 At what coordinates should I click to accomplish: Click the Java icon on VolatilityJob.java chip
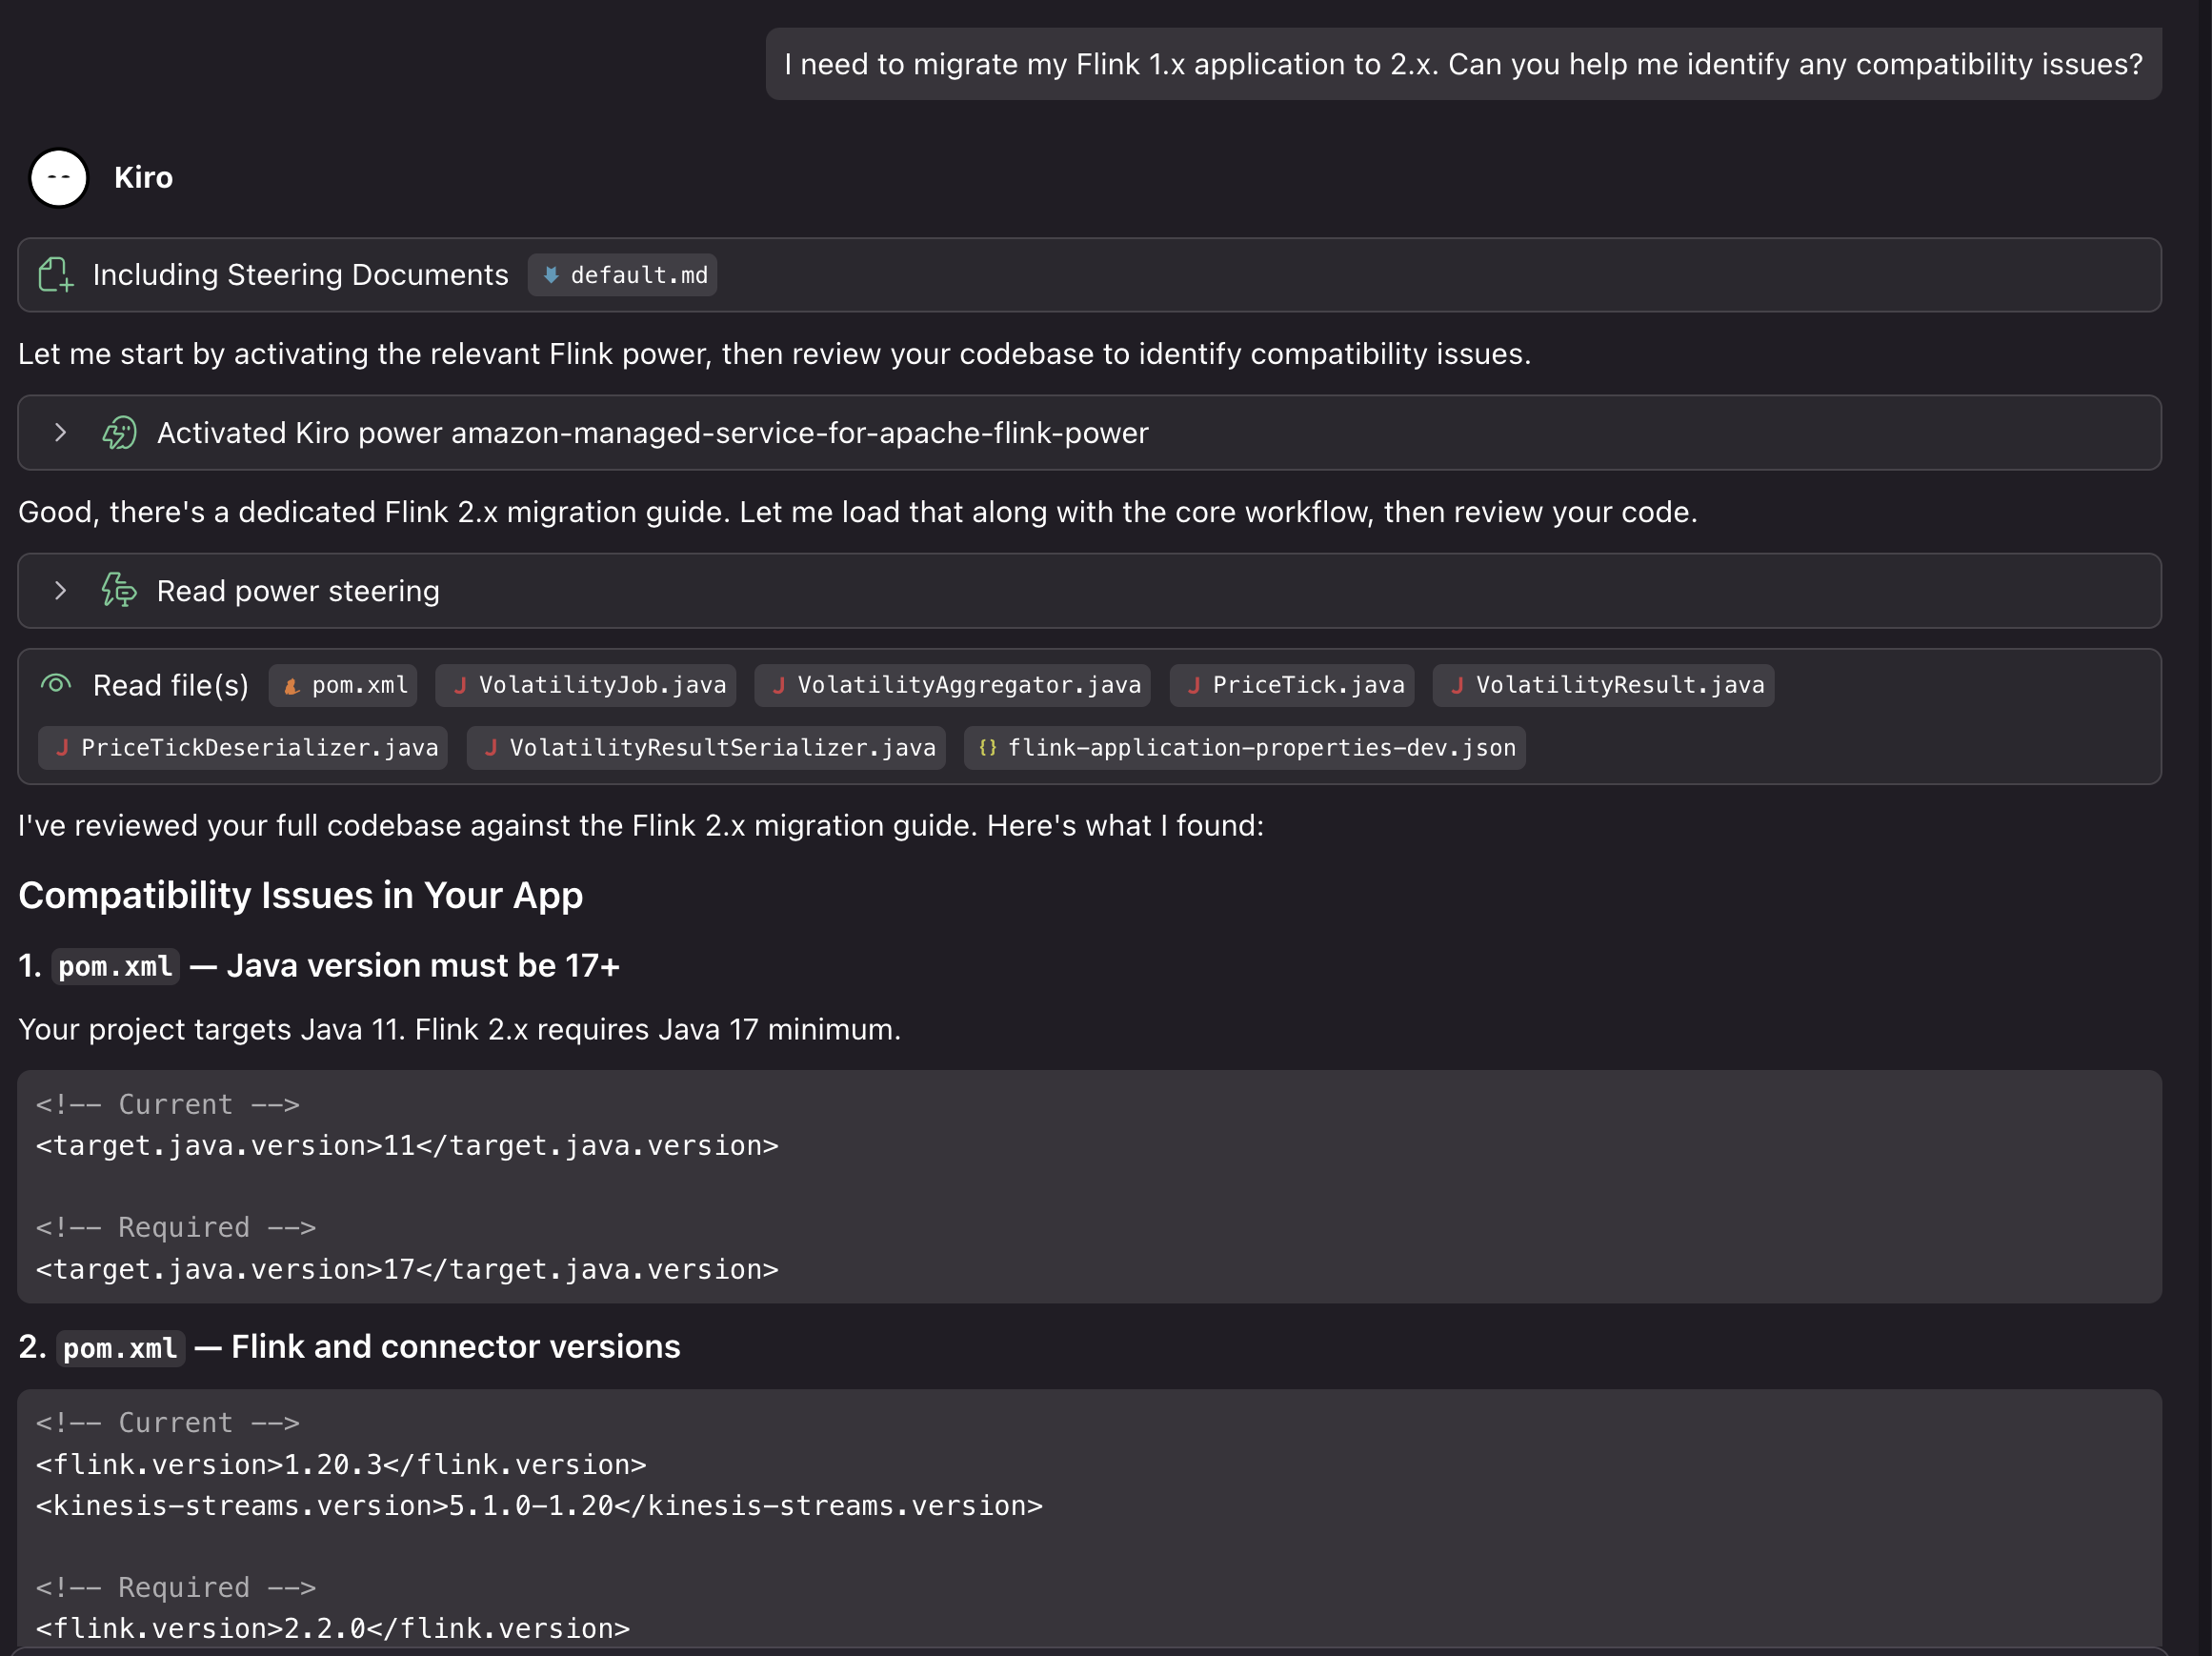460,685
